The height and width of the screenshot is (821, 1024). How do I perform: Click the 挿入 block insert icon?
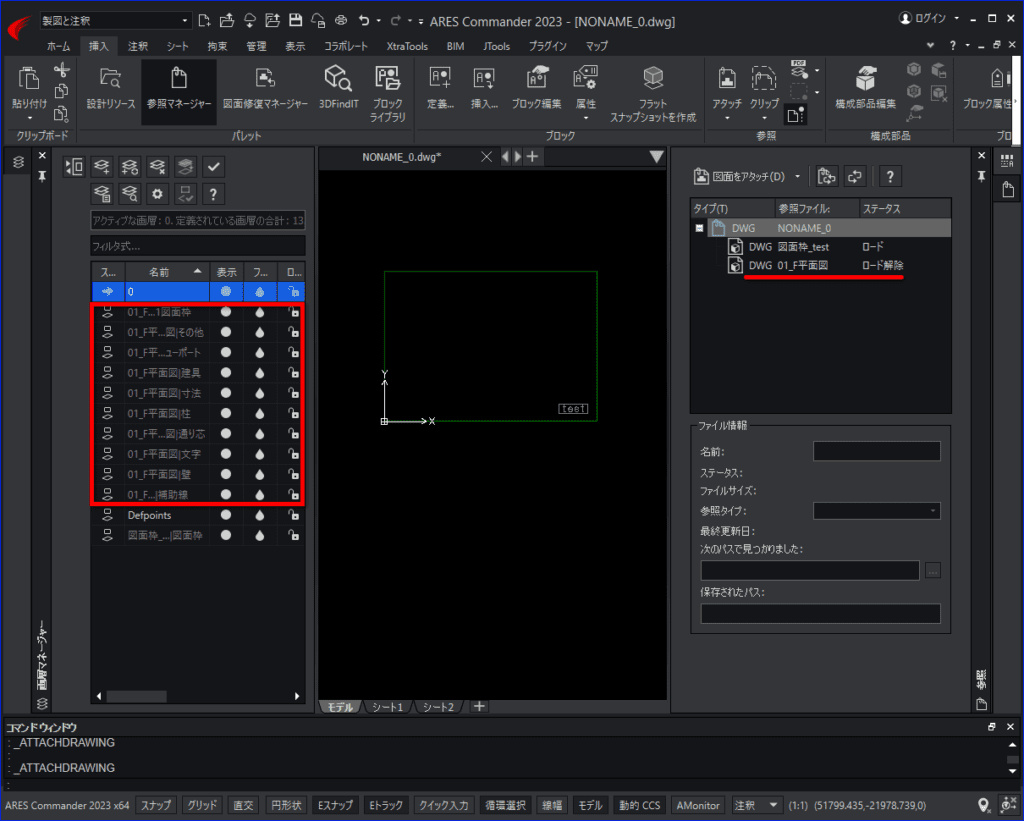click(x=484, y=78)
